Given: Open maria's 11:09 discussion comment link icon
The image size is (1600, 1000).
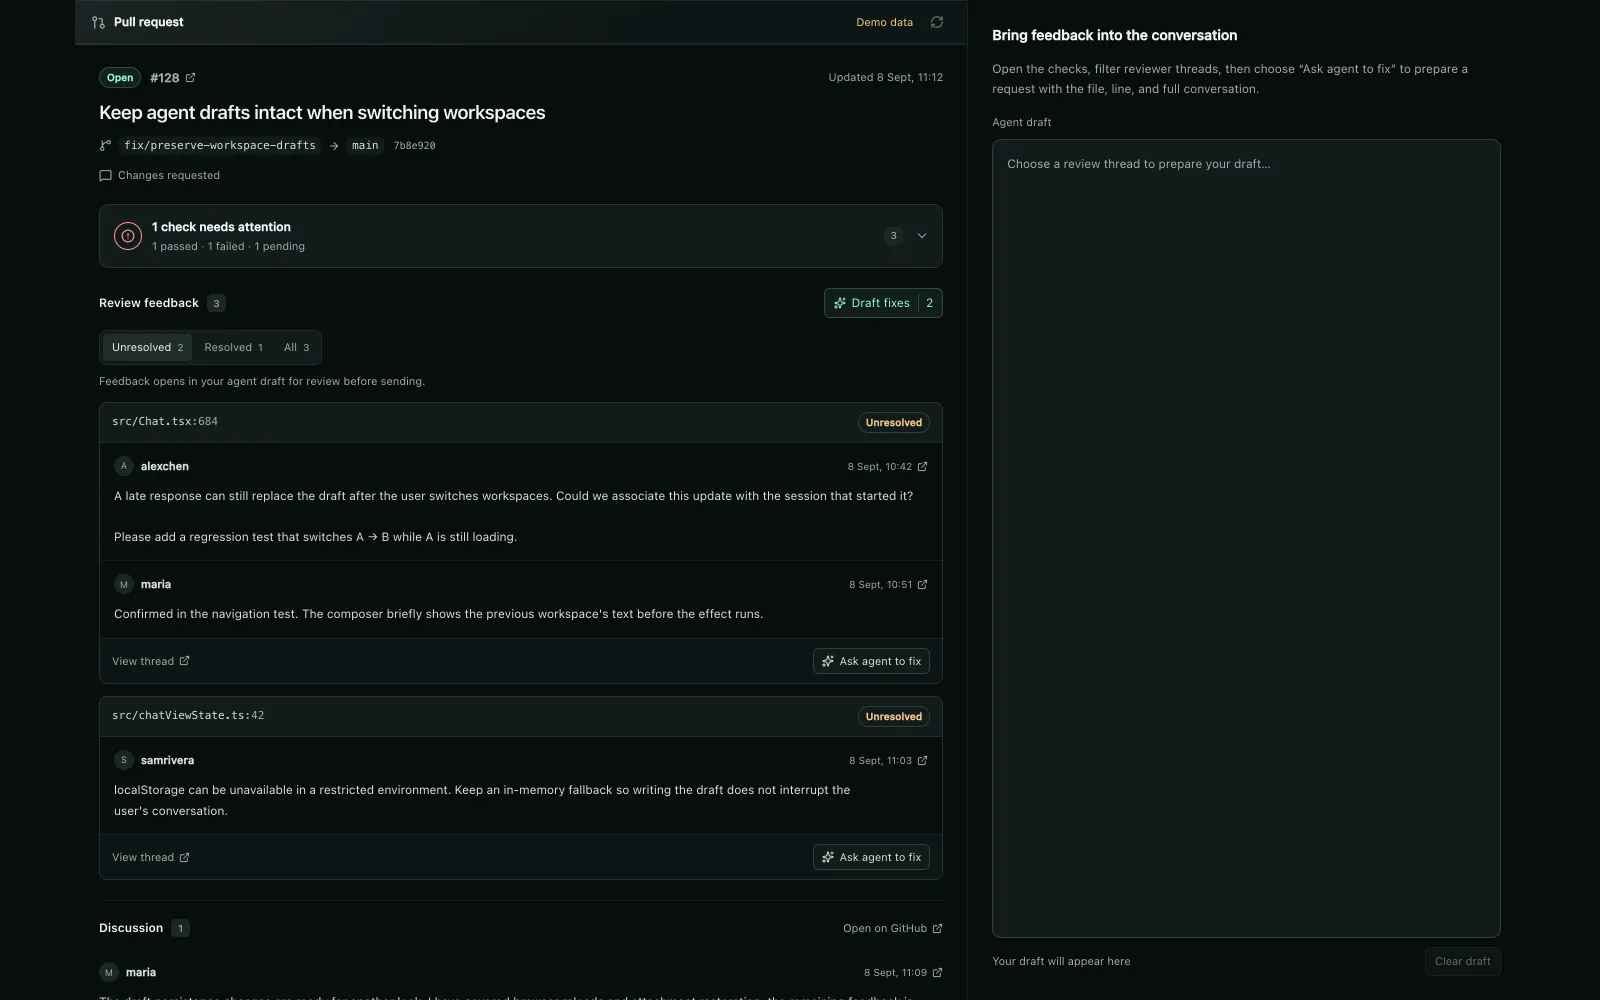Looking at the screenshot, I should coord(937,973).
